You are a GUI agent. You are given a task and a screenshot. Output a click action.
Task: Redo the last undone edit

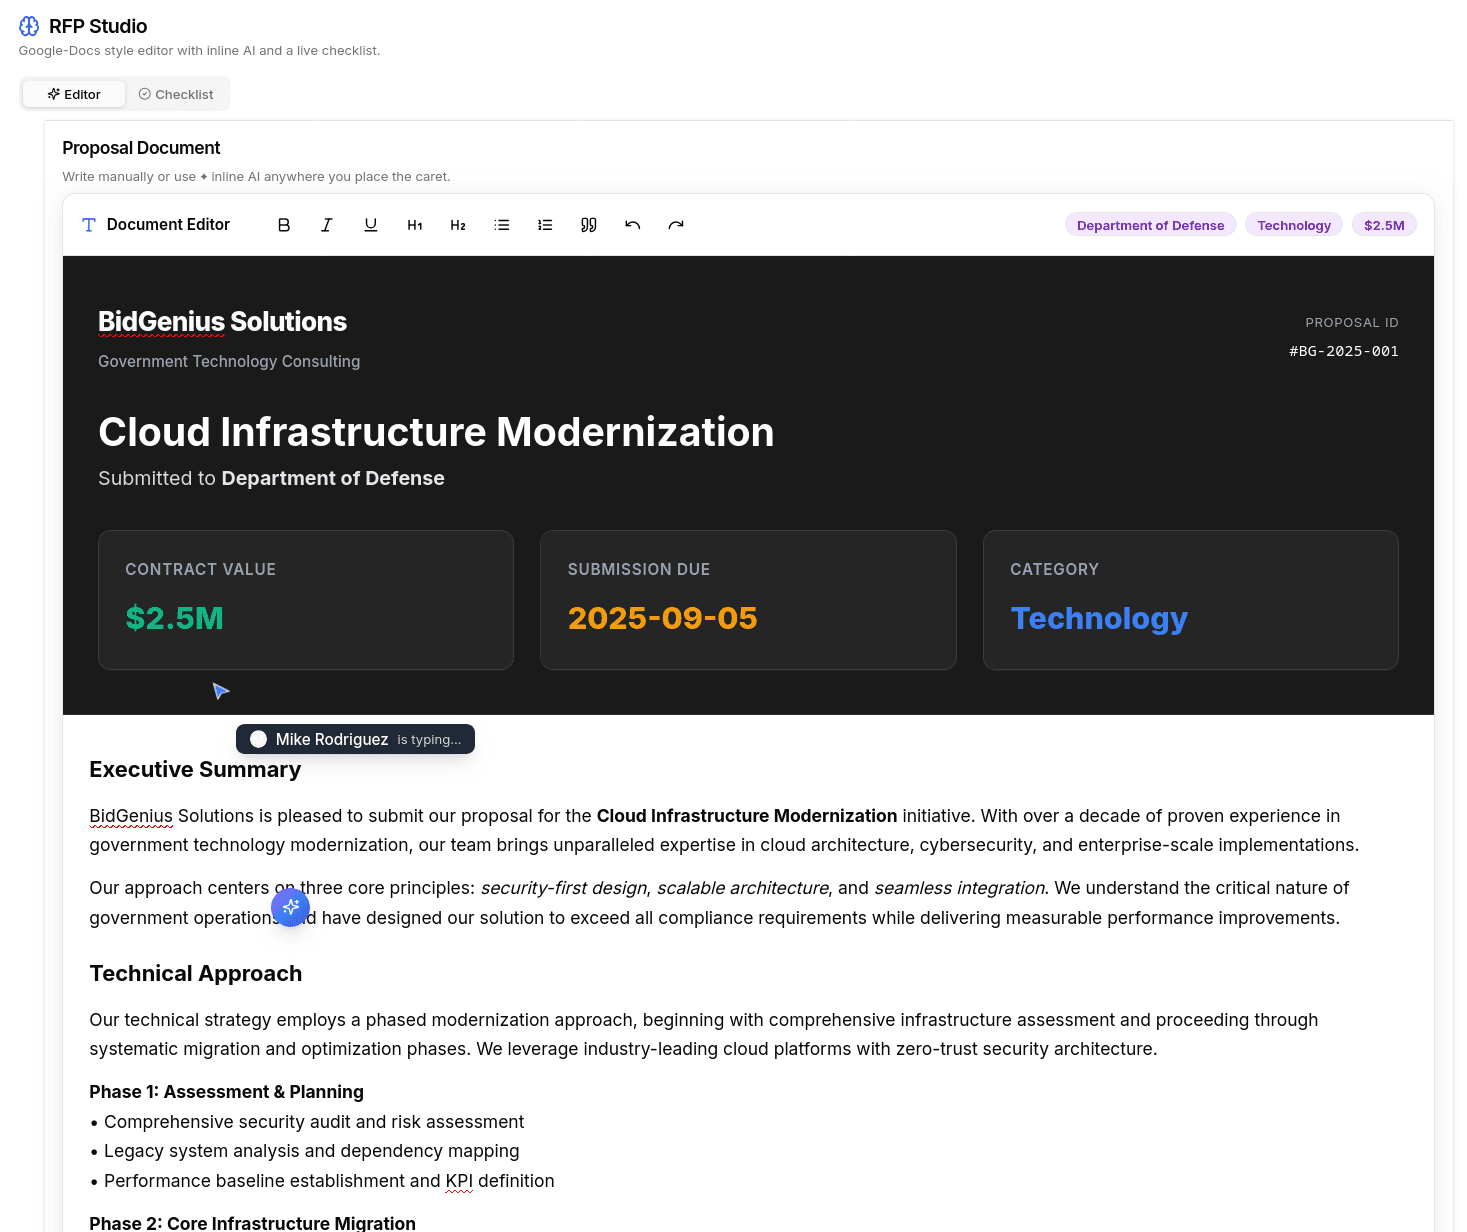[x=676, y=225]
